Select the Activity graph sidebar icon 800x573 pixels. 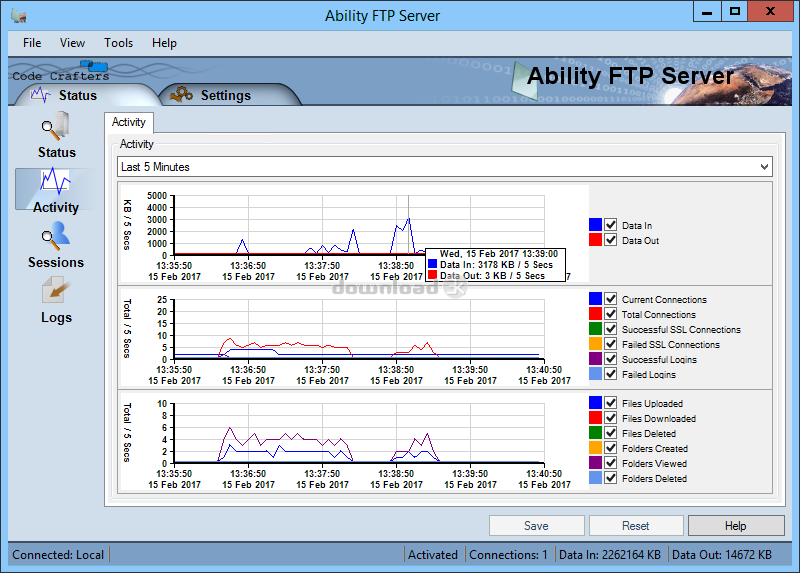(56, 190)
